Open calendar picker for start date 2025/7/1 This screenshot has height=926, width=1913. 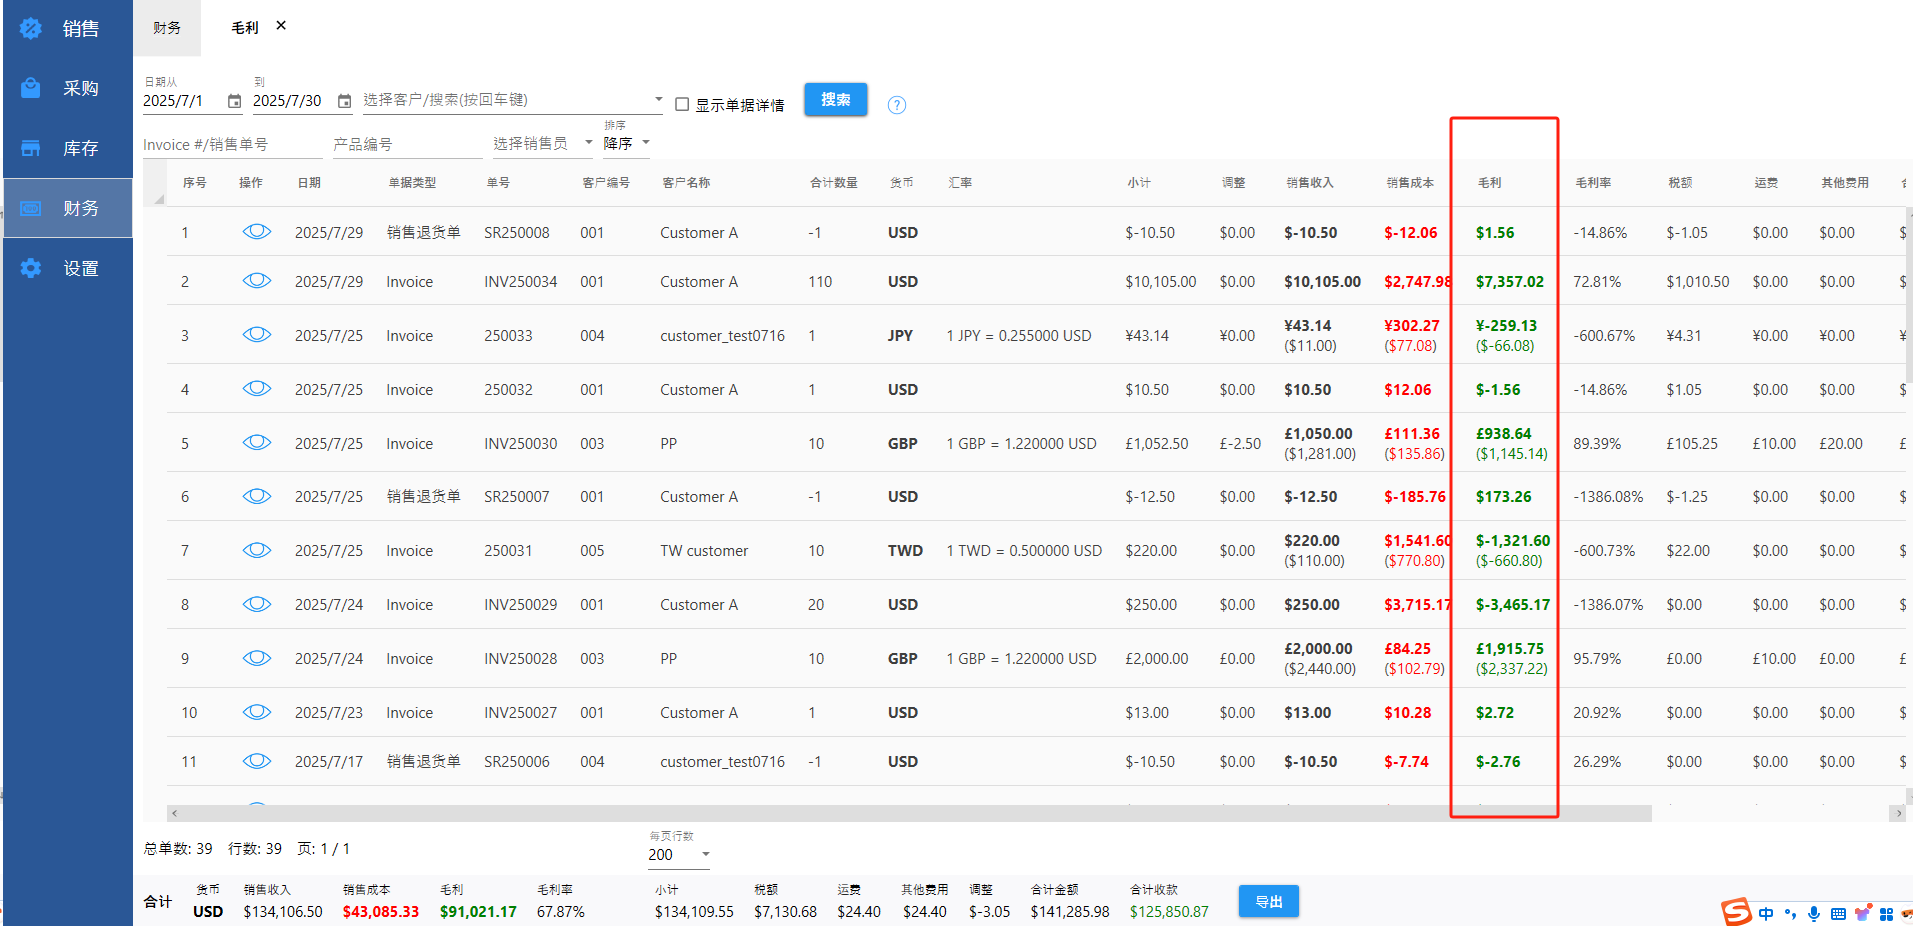(234, 101)
